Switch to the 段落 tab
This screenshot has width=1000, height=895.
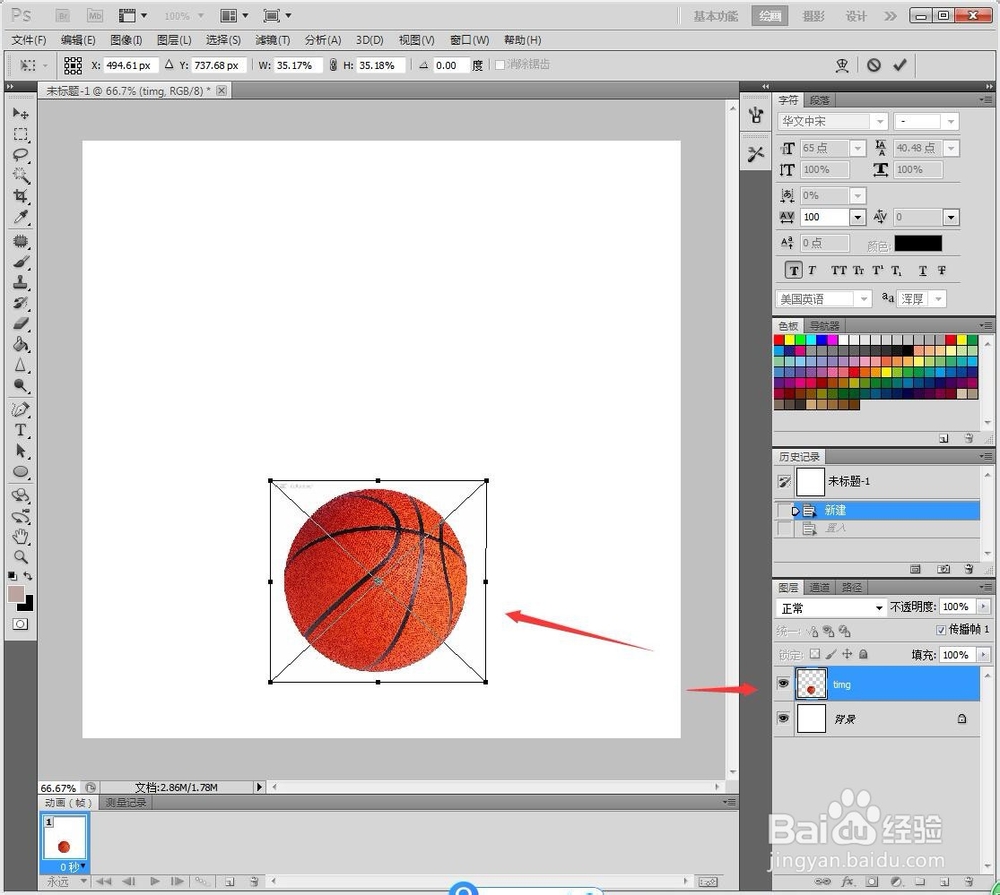tap(820, 100)
